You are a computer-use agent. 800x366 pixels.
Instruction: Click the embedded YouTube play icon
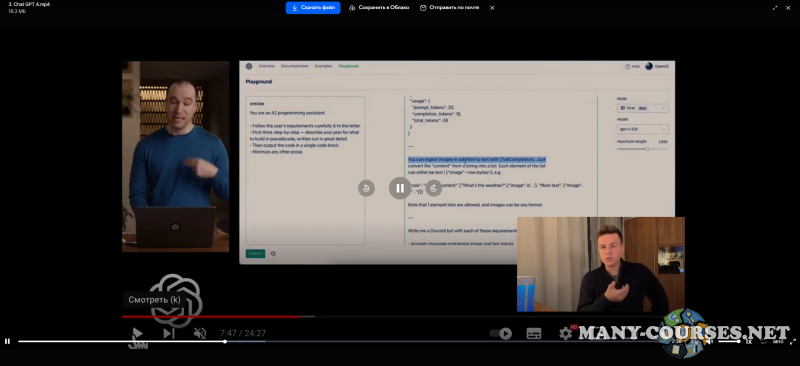point(137,333)
